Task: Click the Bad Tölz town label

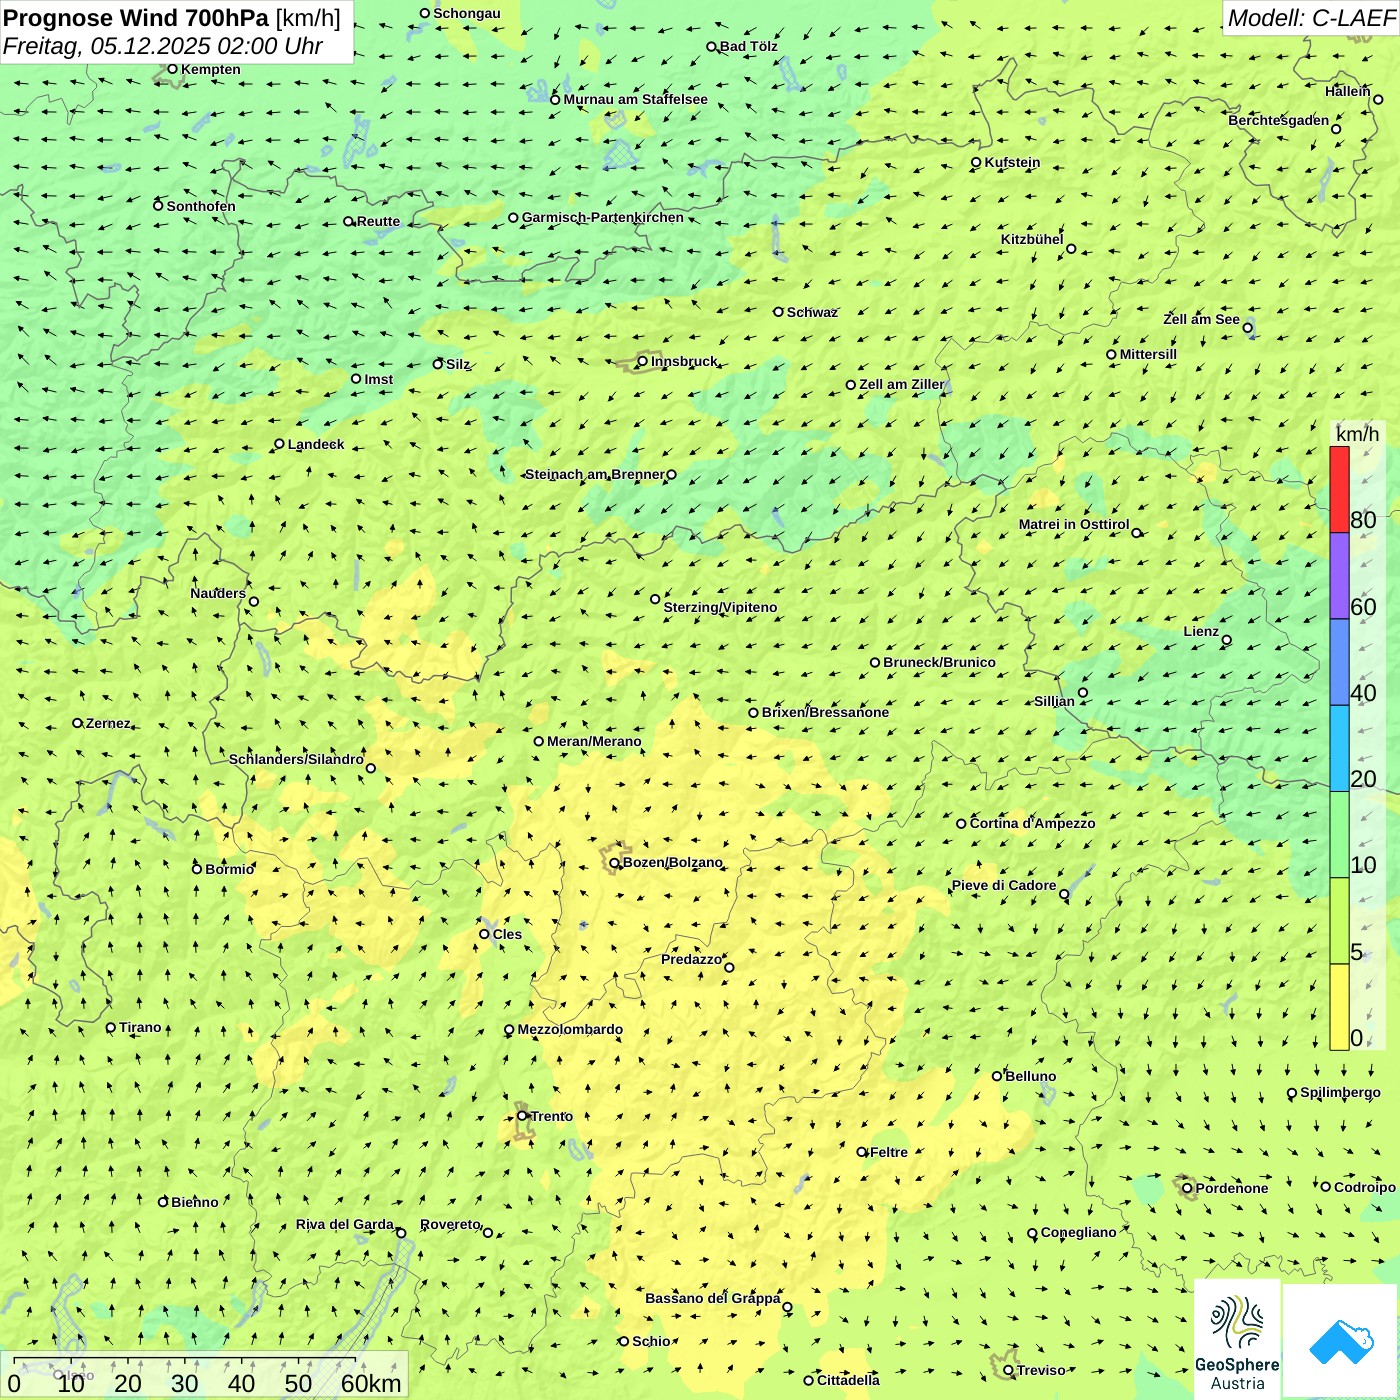Action: pyautogui.click(x=749, y=46)
